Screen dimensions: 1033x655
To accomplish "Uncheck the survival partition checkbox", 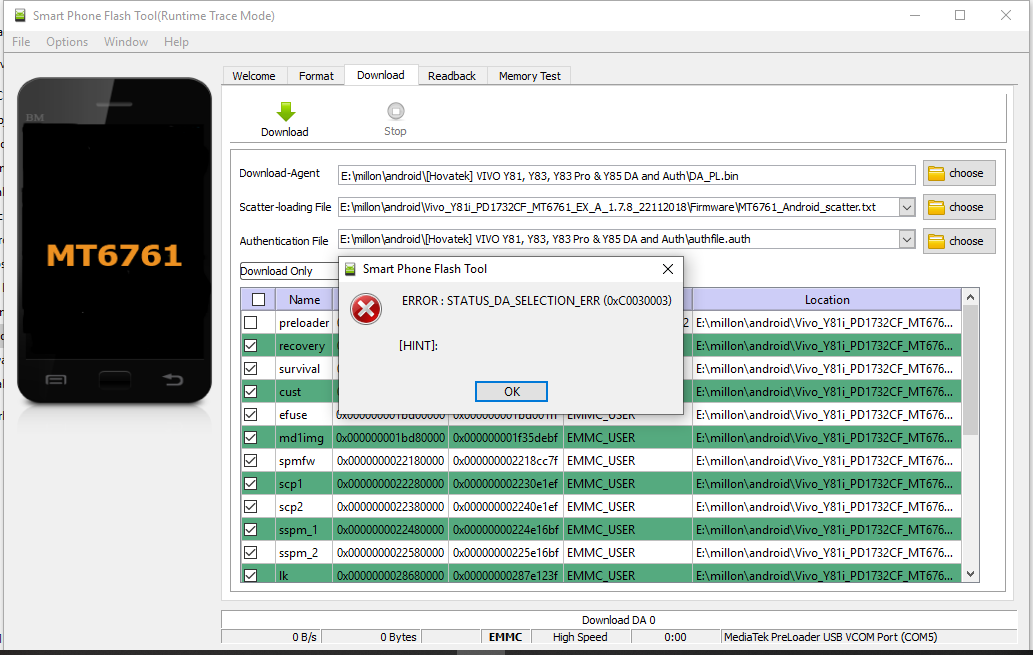I will coord(250,369).
